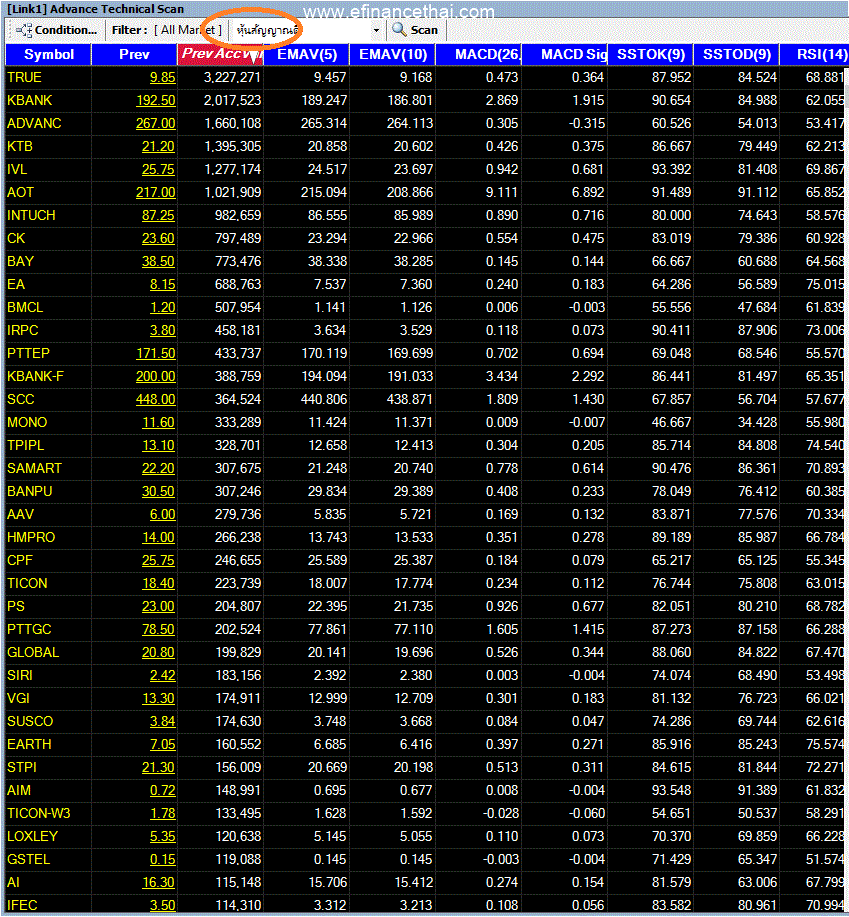Image resolution: width=849 pixels, height=917 pixels.
Task: Select the BMCL symbol
Action: coord(25,307)
